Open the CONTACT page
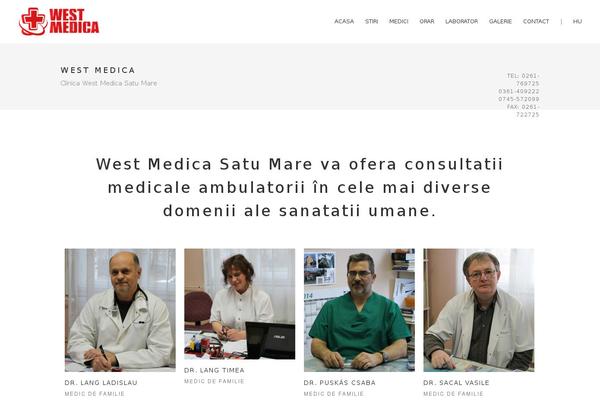 click(x=536, y=21)
